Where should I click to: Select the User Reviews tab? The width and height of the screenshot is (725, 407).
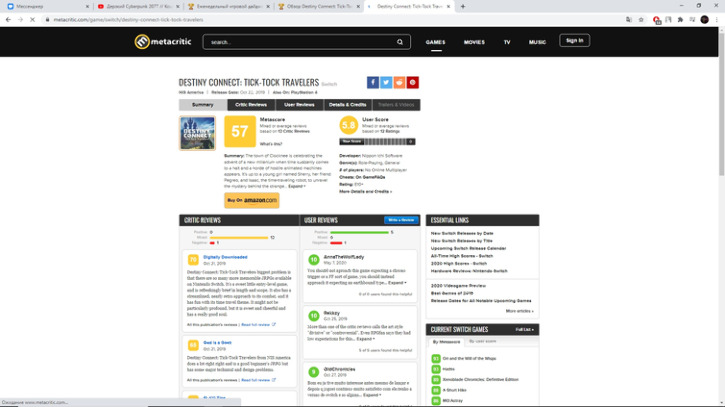(299, 105)
